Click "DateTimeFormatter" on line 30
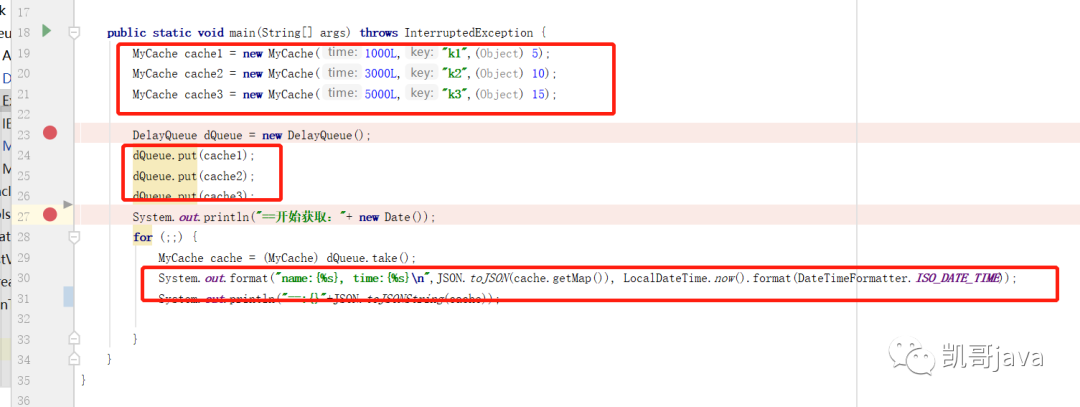 (x=853, y=278)
